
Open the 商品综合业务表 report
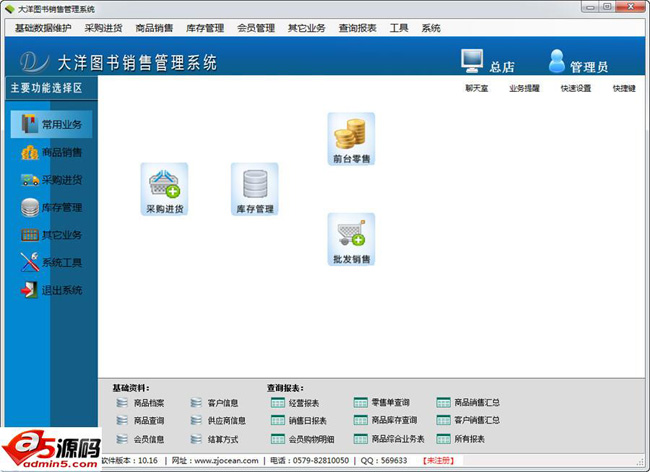coord(389,439)
